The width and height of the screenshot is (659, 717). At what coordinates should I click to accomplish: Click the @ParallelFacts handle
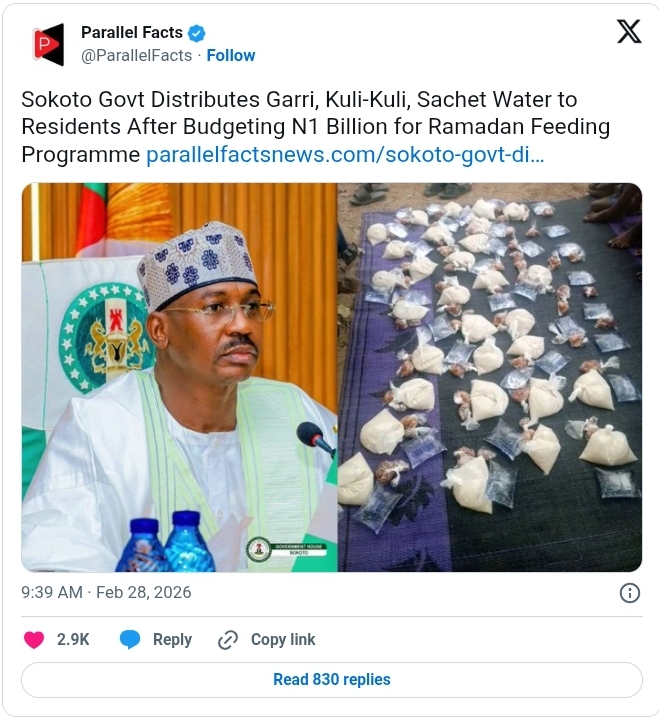(136, 56)
